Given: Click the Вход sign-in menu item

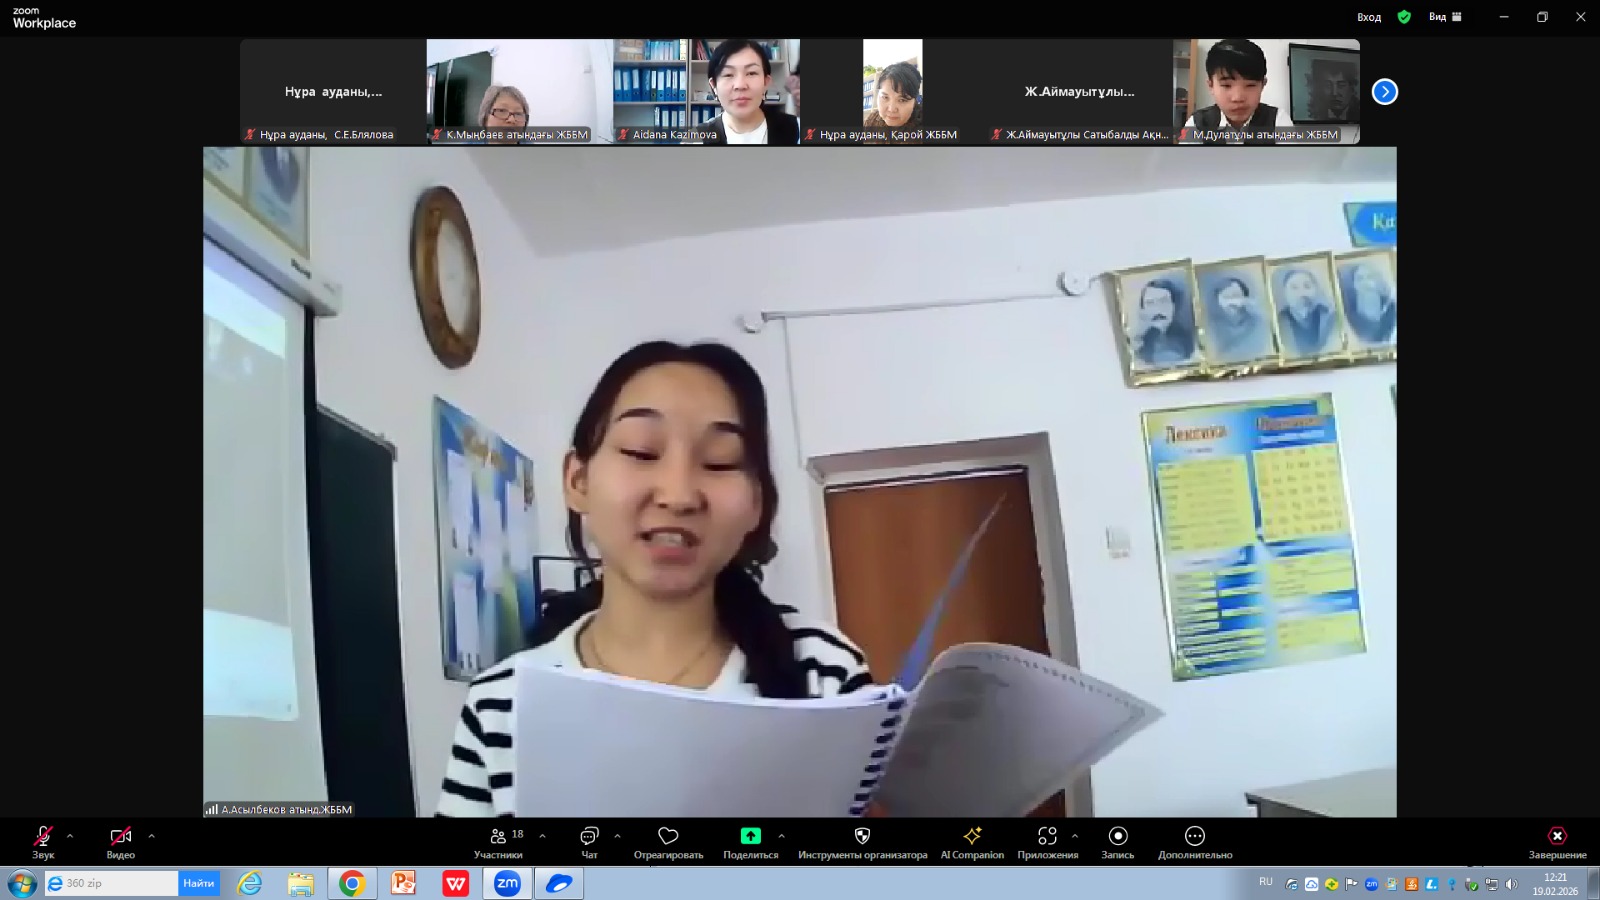Looking at the screenshot, I should (x=1369, y=17).
